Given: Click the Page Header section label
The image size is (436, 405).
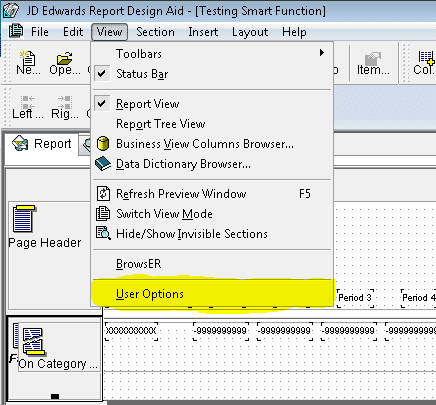Looking at the screenshot, I should point(45,243).
